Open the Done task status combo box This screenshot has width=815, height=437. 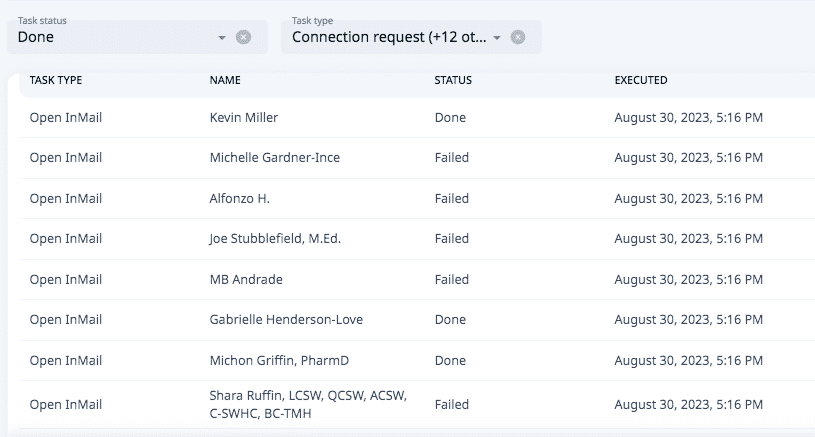137,37
